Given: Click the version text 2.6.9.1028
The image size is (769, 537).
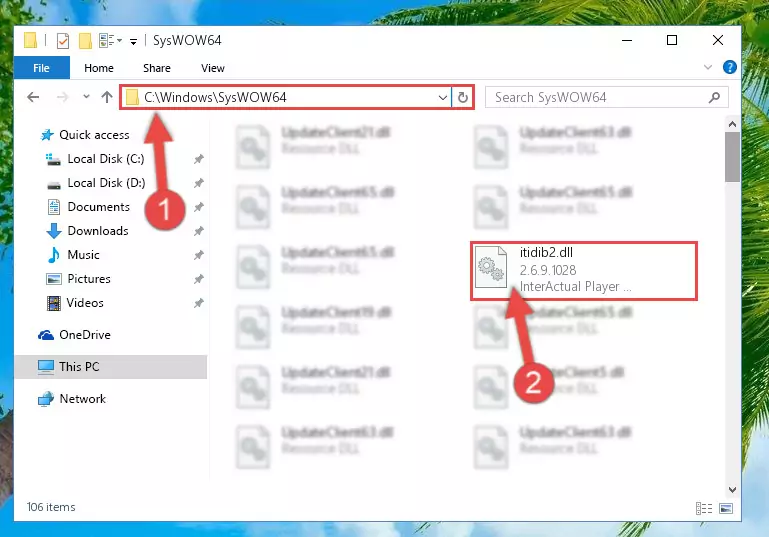Looking at the screenshot, I should tap(548, 270).
